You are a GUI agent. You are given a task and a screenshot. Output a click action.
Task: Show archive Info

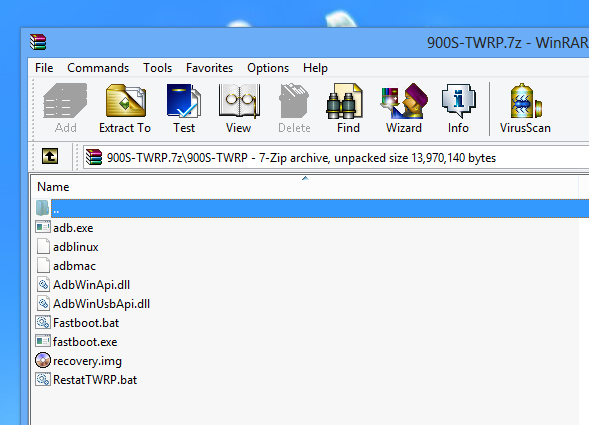click(x=458, y=108)
